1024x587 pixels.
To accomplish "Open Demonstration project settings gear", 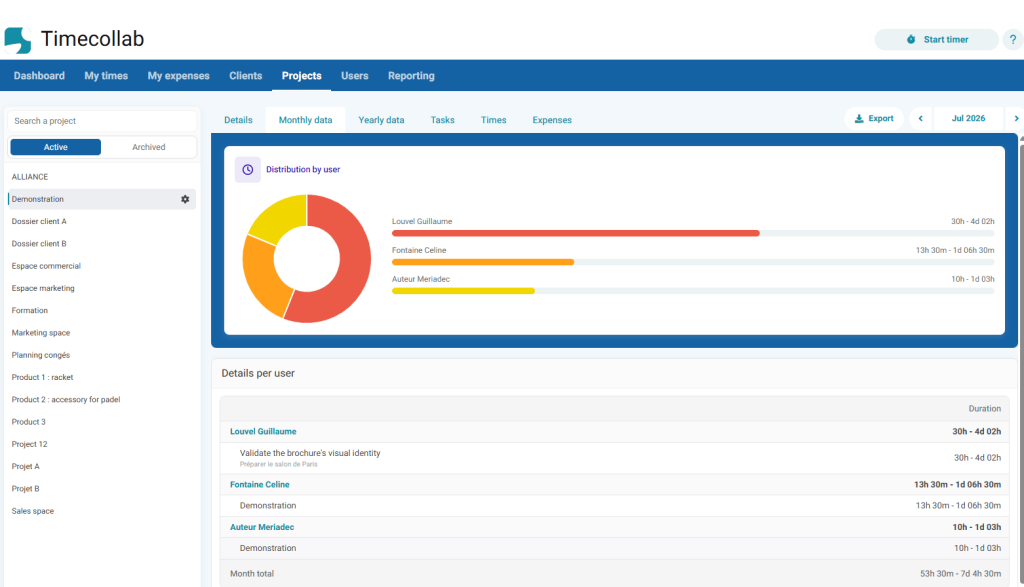I will pos(185,199).
